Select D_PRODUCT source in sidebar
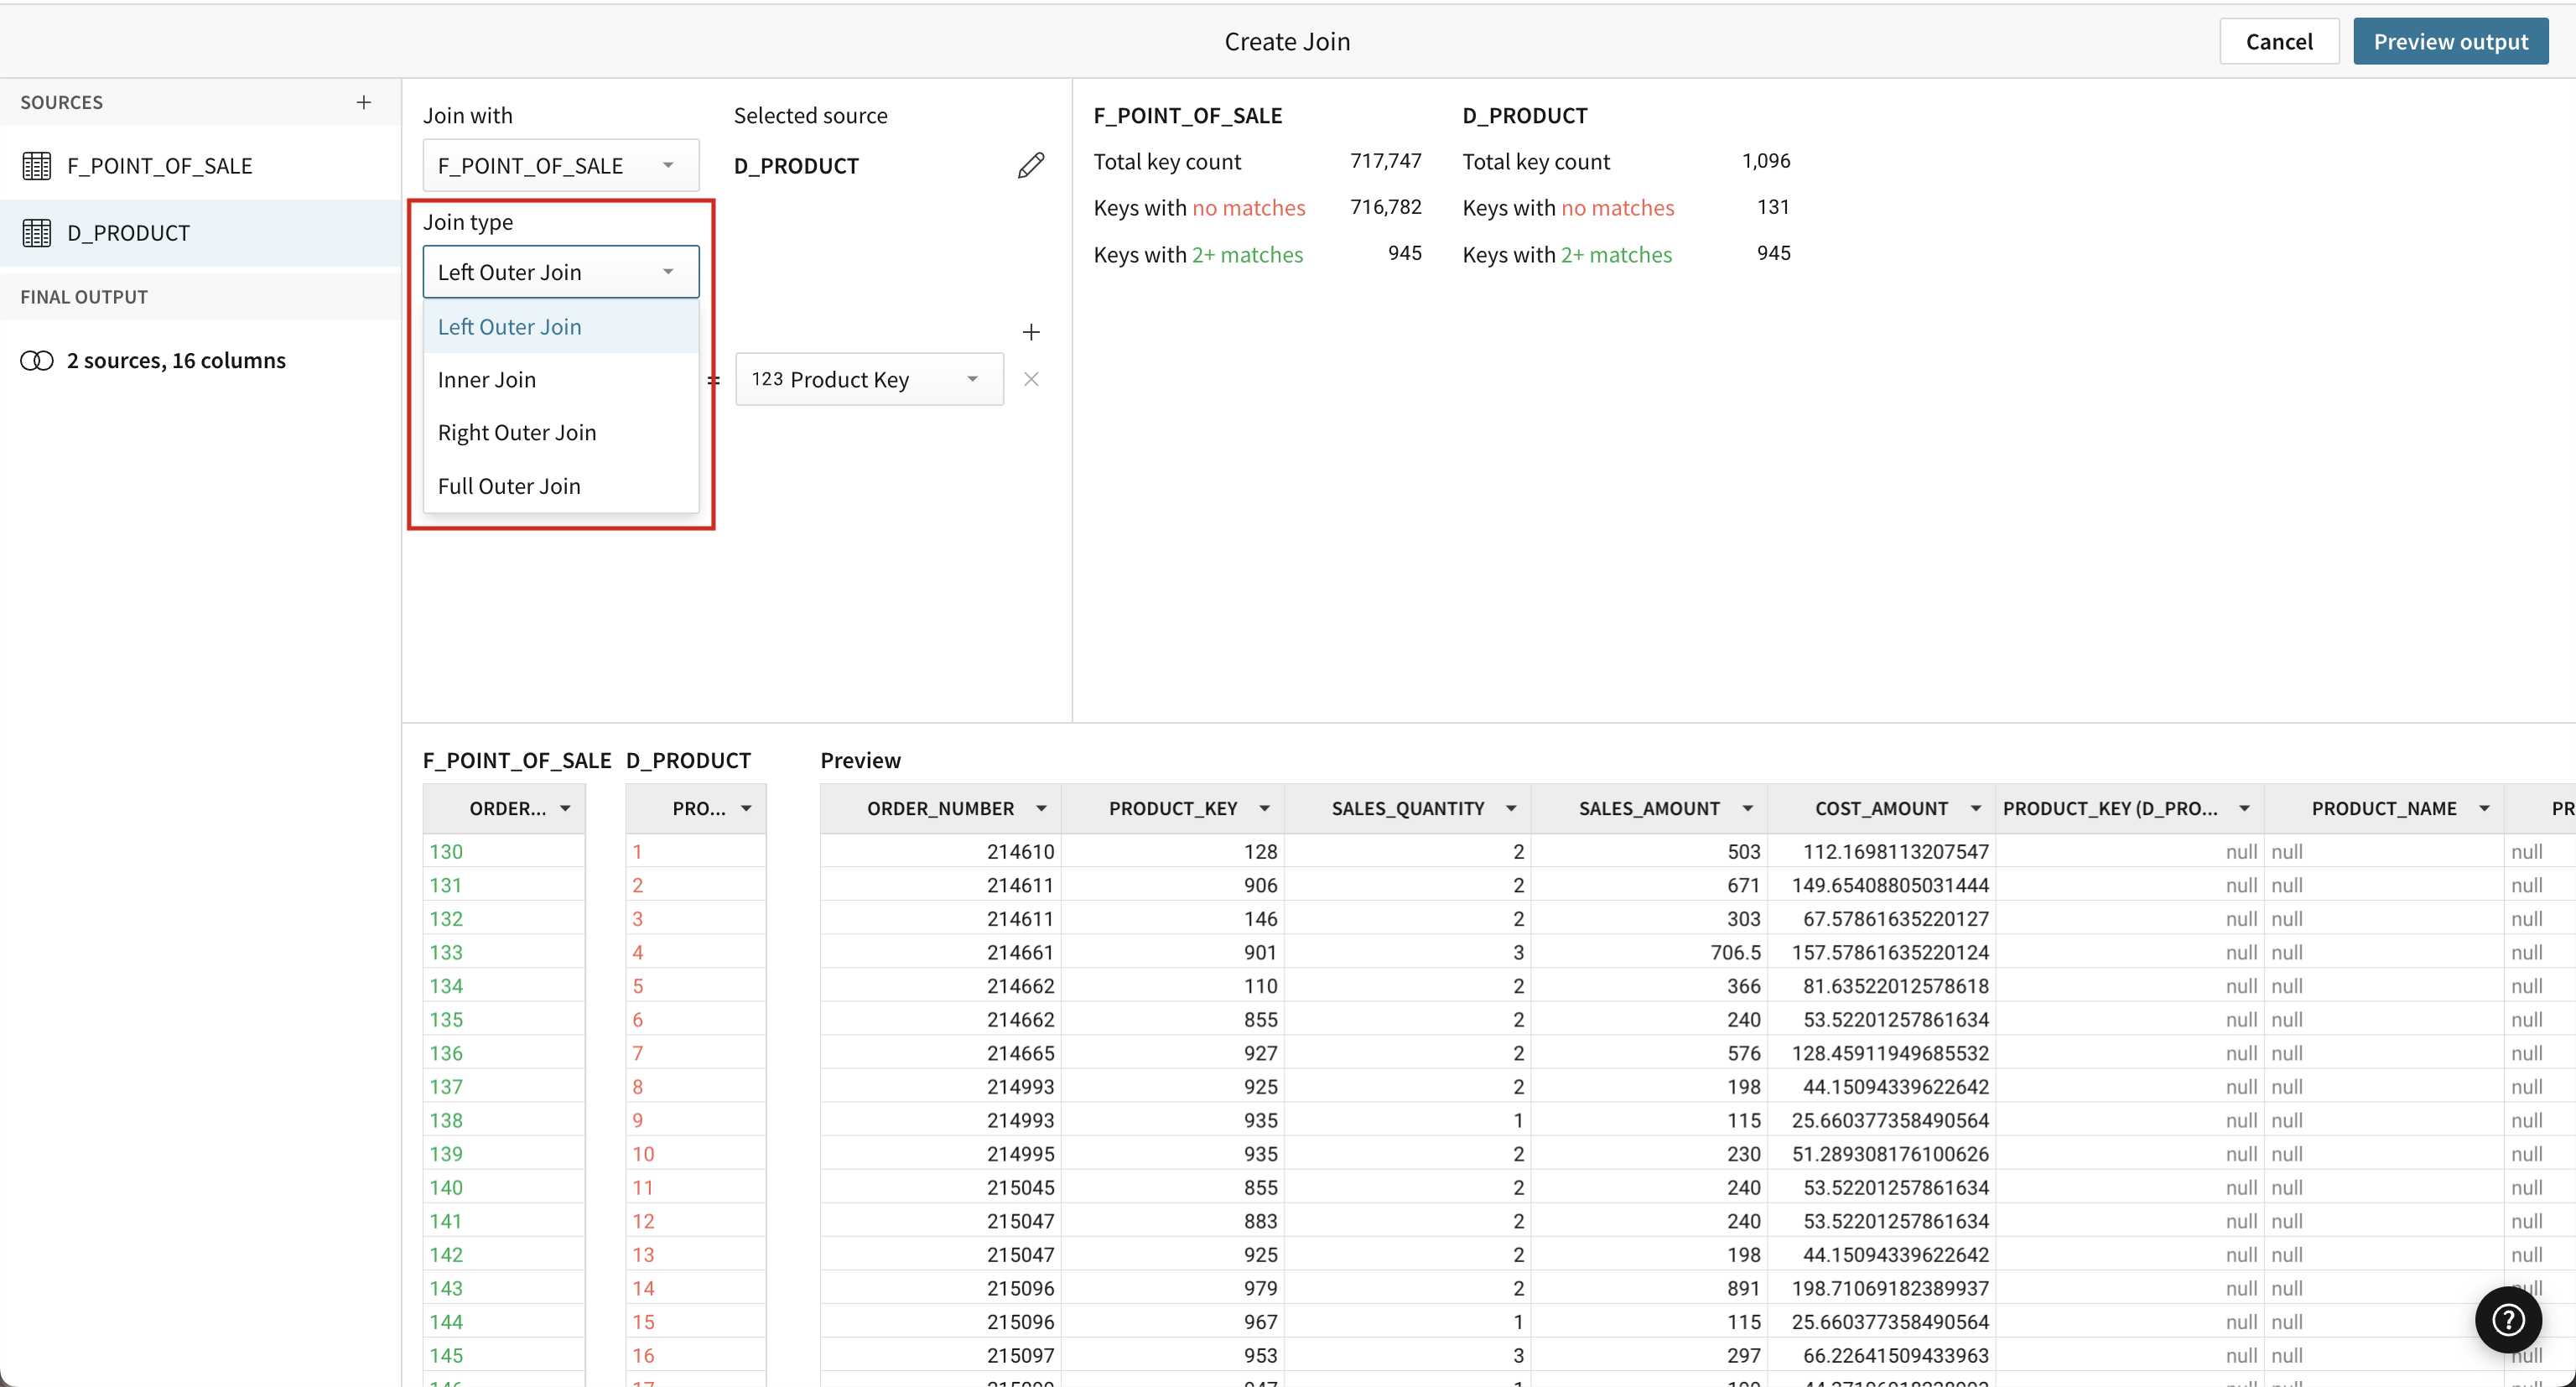Viewport: 2576px width, 1387px height. pos(200,233)
